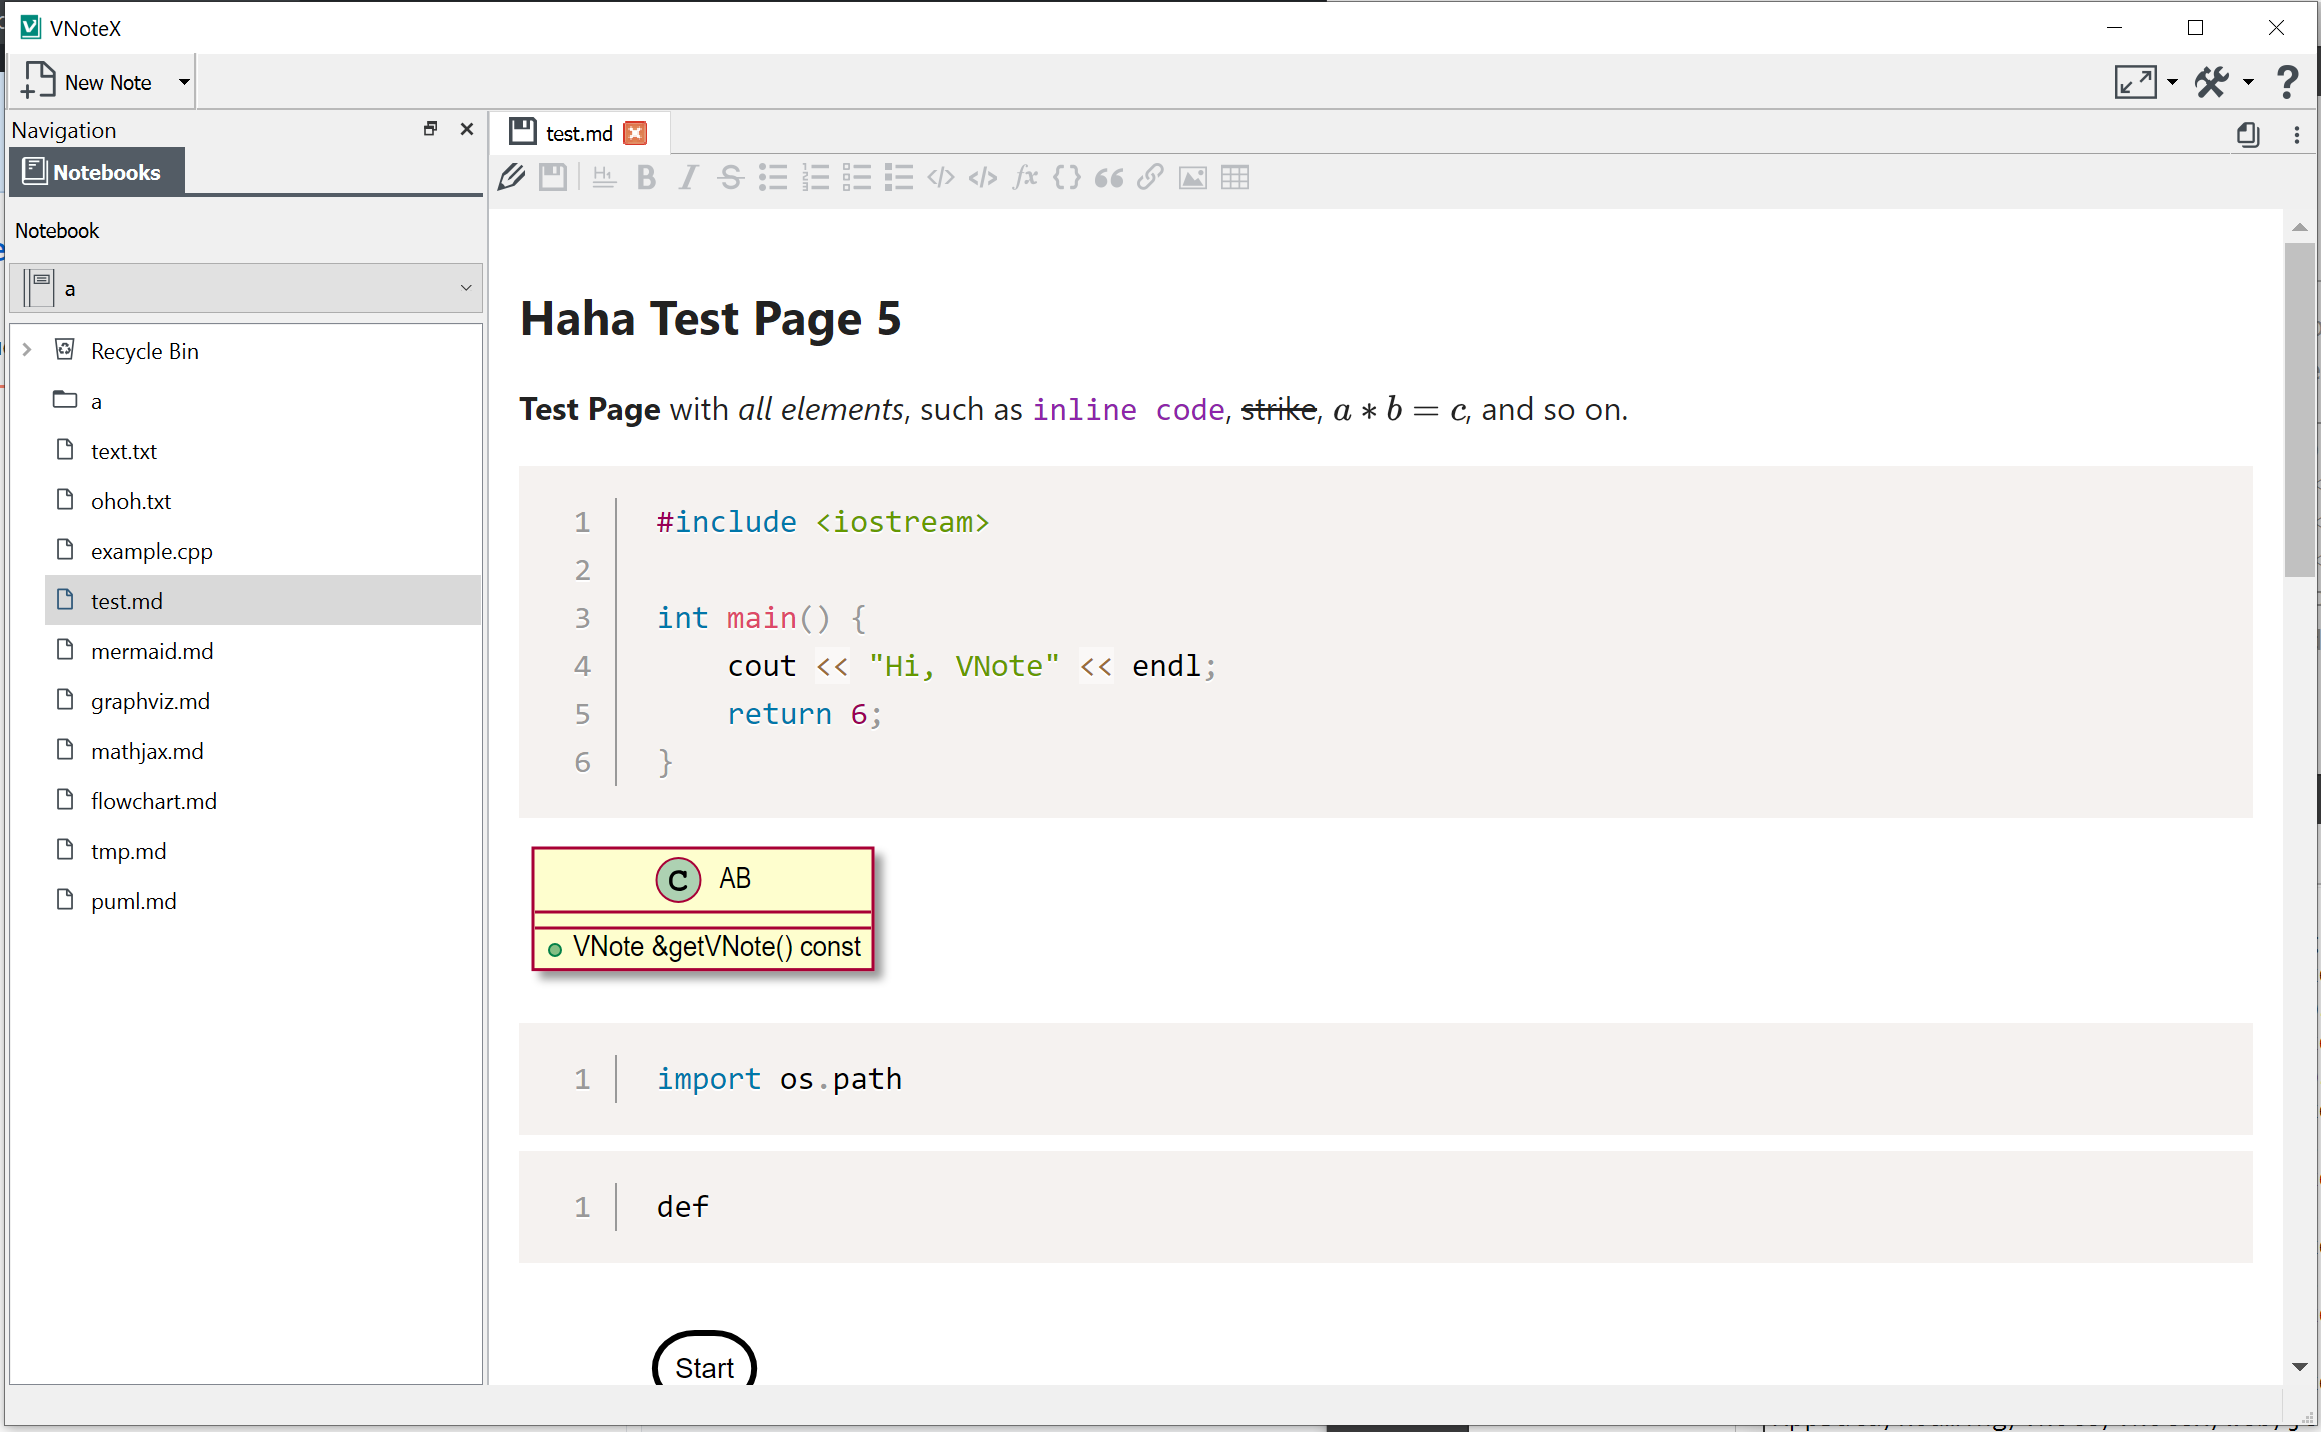Close the test.md tab
Viewport: 2321px width, 1432px height.
tap(635, 132)
